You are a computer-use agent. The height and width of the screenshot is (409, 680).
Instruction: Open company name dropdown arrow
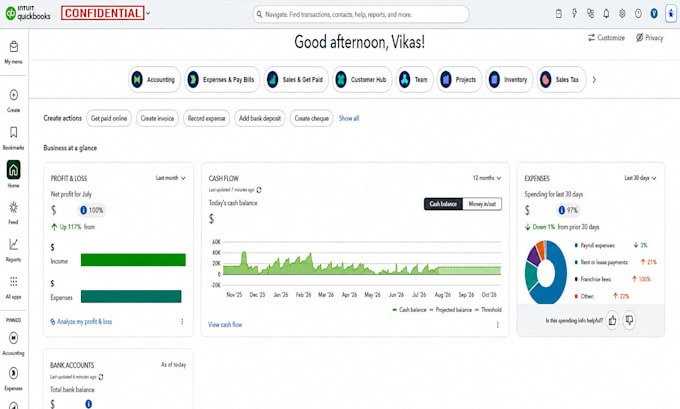tap(148, 13)
